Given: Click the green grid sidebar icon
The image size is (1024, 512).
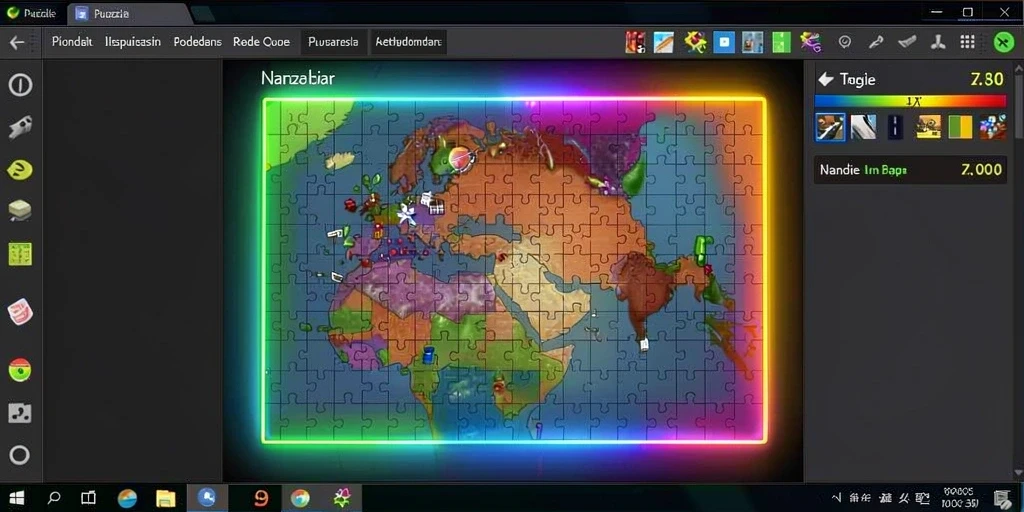Looking at the screenshot, I should 20,253.
